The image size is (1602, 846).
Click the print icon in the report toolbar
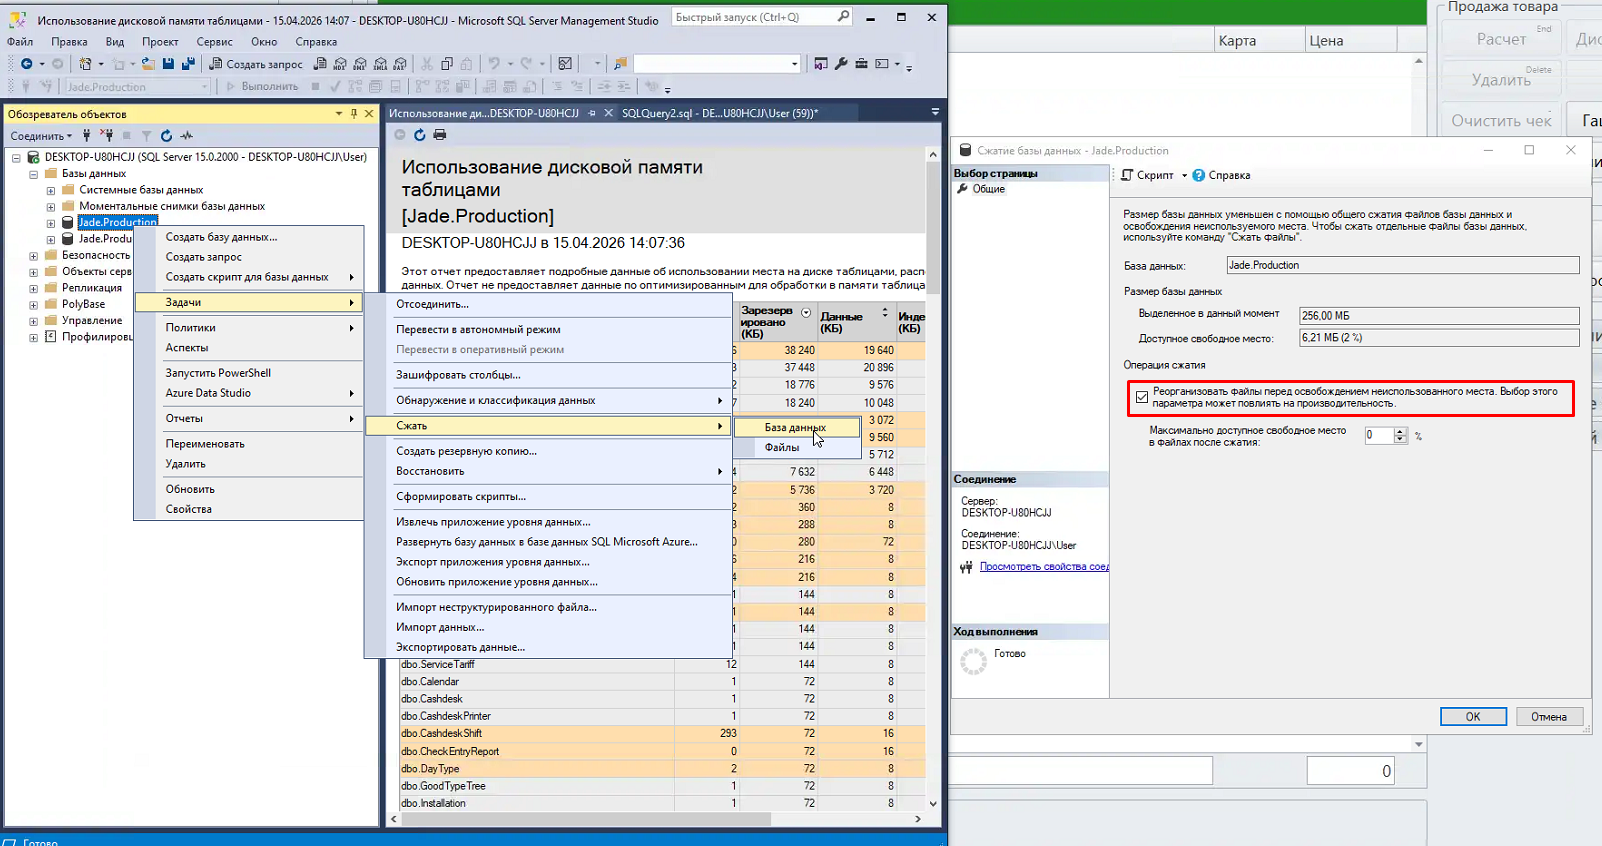tap(440, 135)
